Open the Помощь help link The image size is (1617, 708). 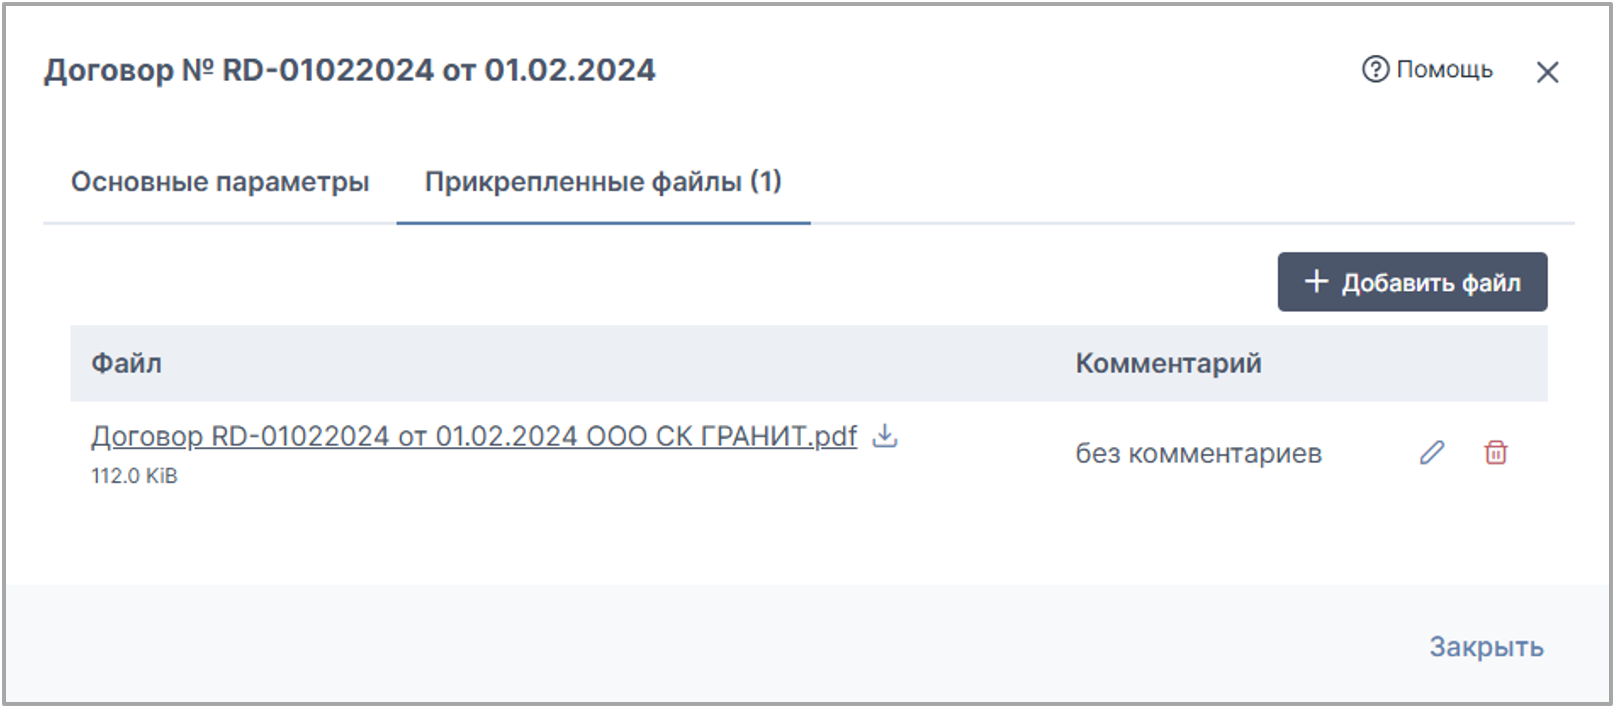point(1444,69)
